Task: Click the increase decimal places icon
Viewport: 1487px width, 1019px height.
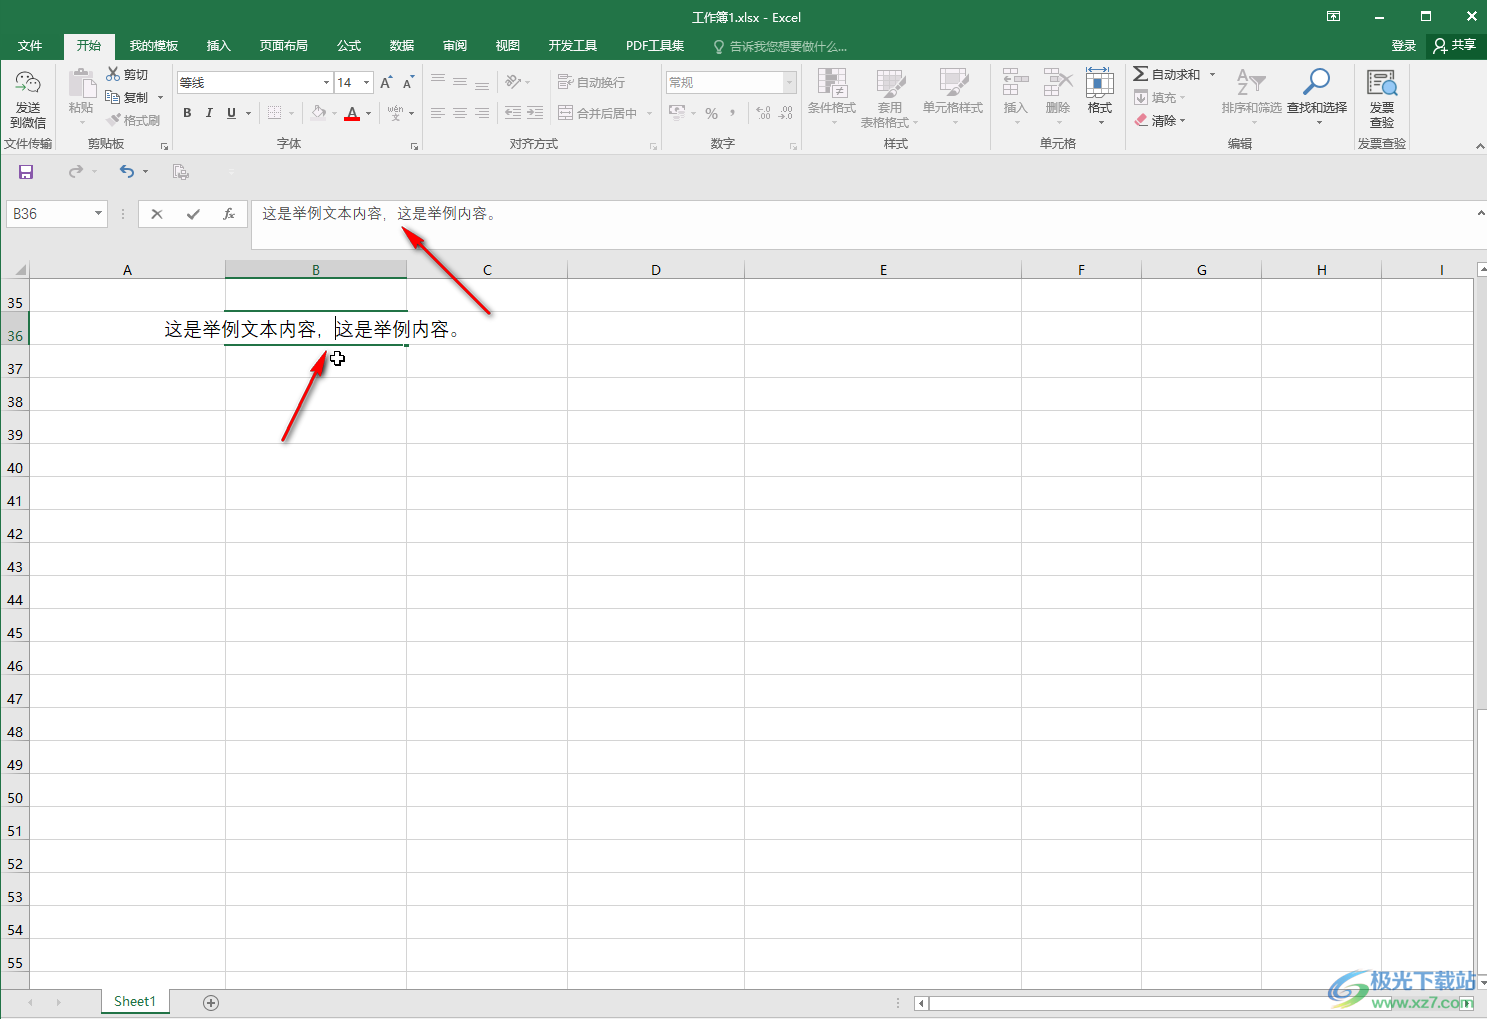Action: click(764, 113)
